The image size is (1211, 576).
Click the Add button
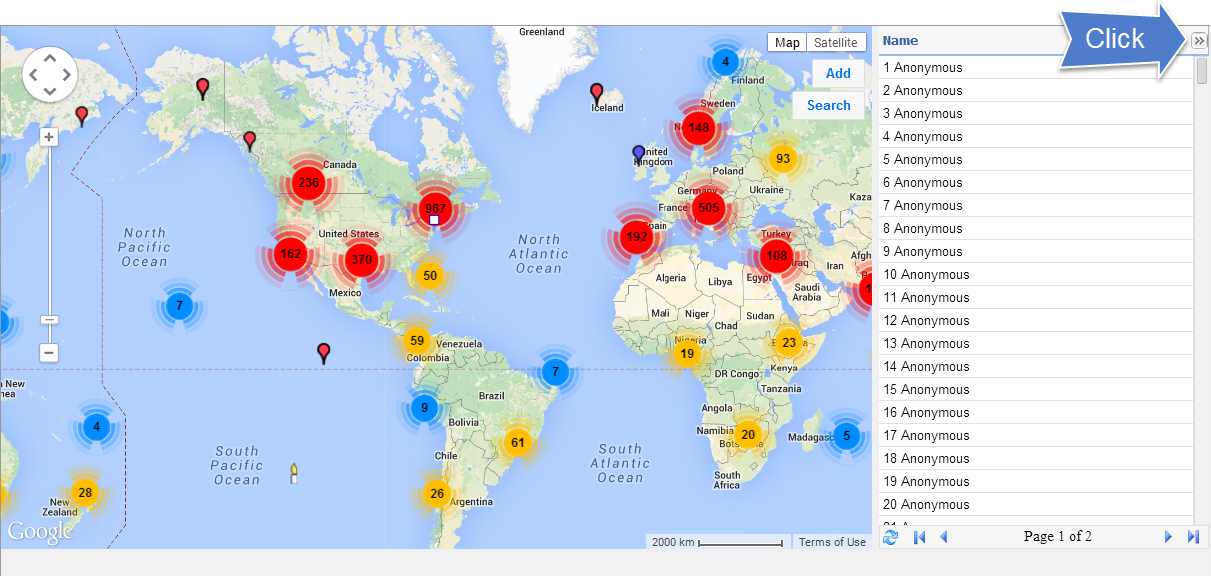838,73
